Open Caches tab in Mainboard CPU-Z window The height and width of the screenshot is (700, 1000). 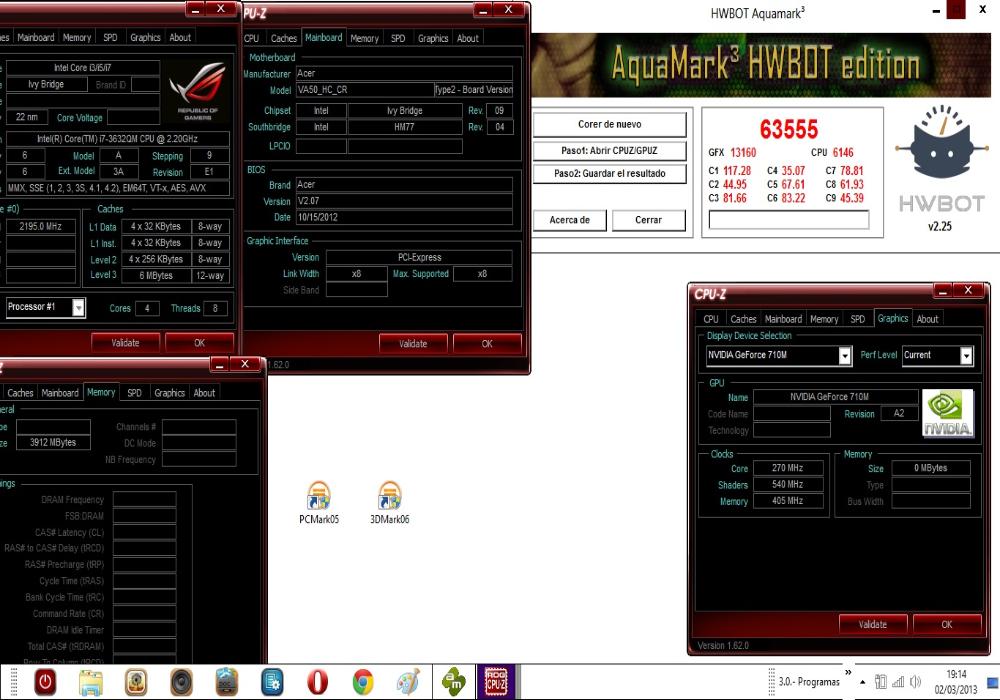pos(284,38)
